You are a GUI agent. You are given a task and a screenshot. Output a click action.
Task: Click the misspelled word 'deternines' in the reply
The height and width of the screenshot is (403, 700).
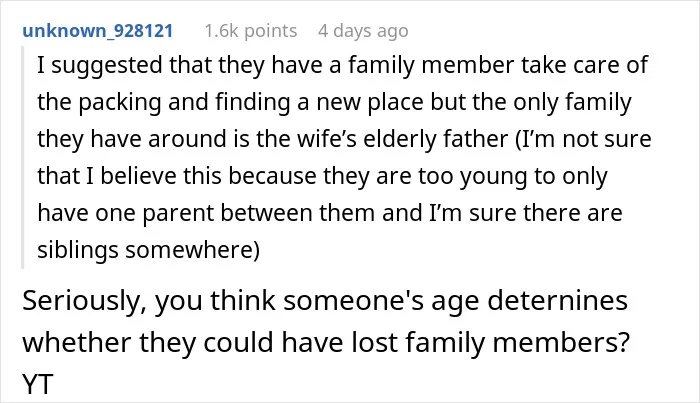point(557,300)
